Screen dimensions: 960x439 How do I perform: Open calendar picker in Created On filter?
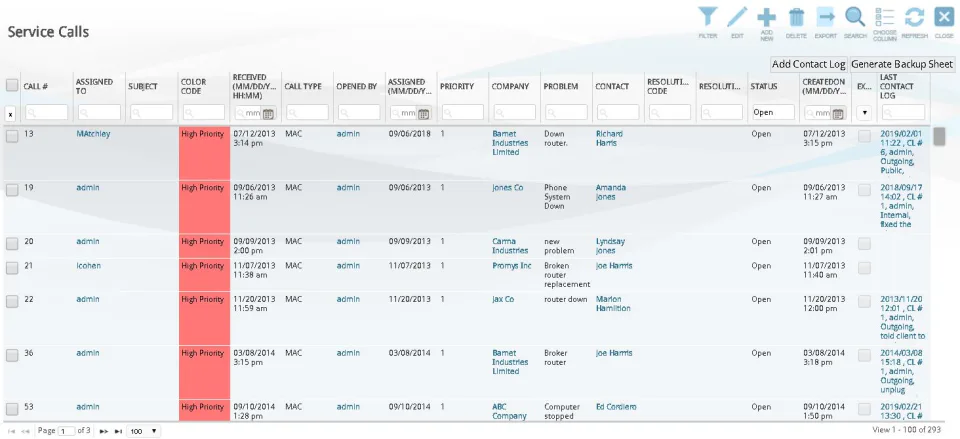(x=838, y=113)
